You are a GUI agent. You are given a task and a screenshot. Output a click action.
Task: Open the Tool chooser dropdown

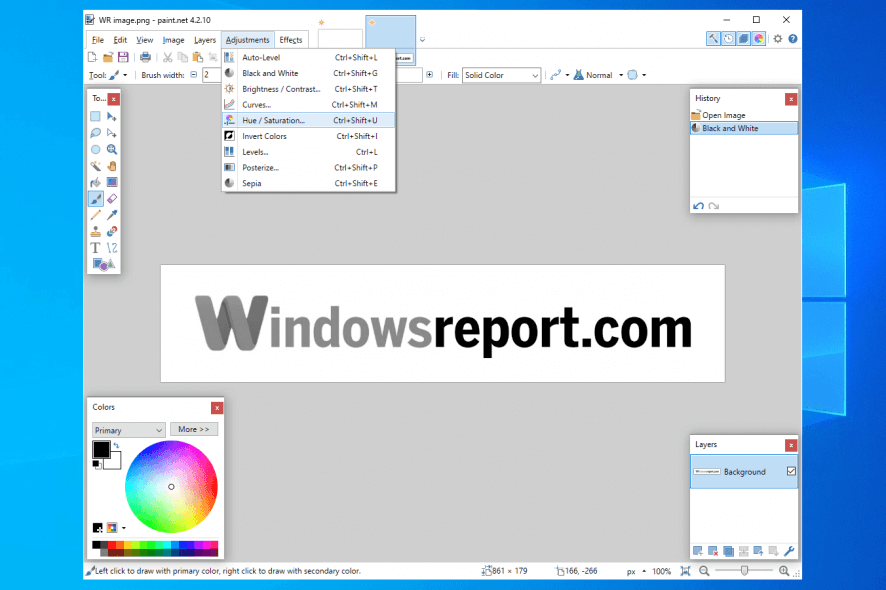[125, 75]
